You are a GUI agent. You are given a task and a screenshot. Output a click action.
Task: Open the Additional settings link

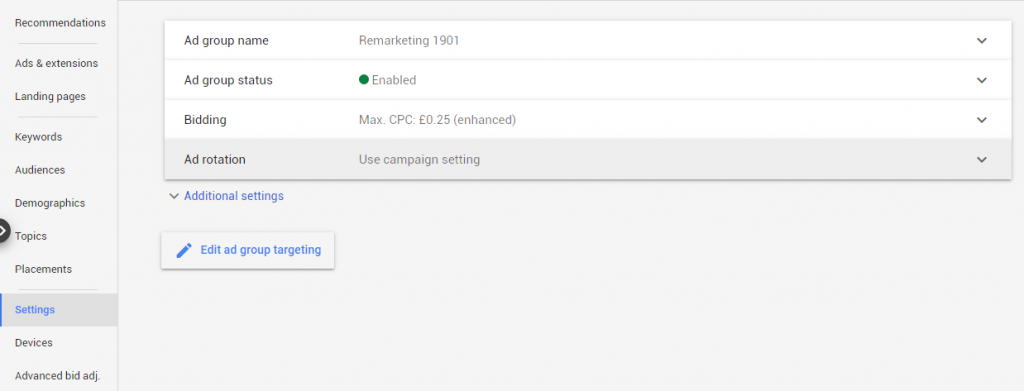point(234,196)
